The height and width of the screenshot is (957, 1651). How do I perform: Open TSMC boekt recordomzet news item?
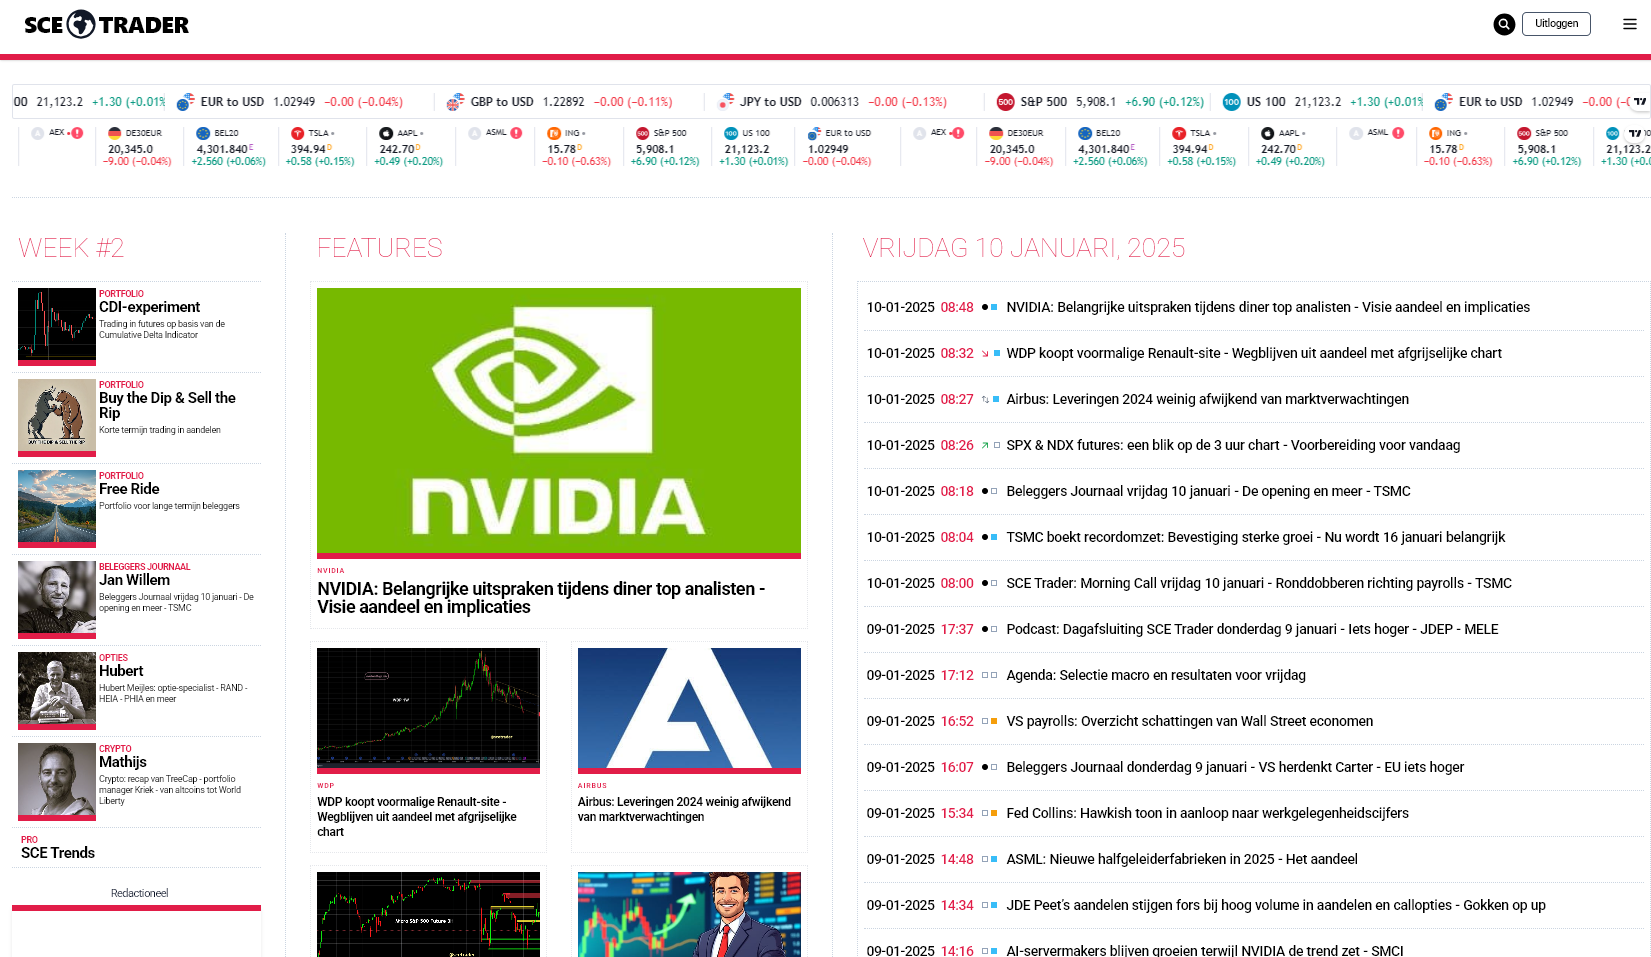tap(1255, 537)
